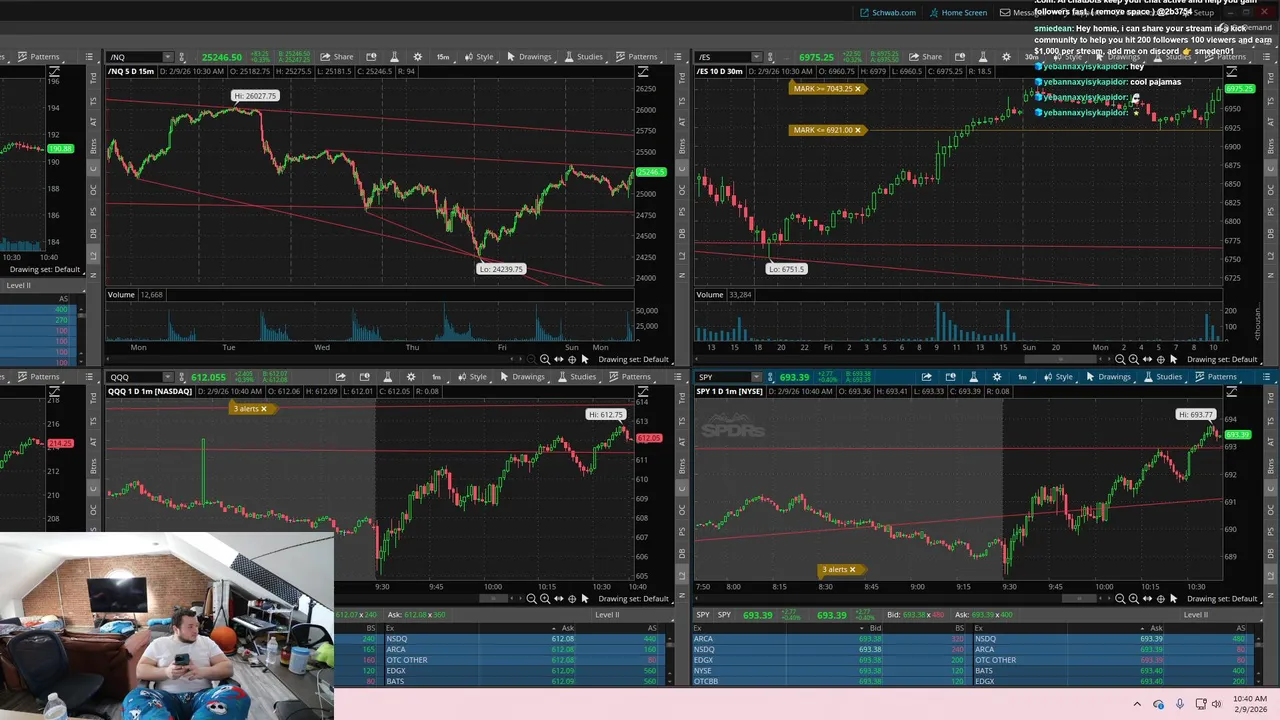The width and height of the screenshot is (1280, 720).
Task: Click share arrow icon on SPY chart
Action: tap(926, 377)
